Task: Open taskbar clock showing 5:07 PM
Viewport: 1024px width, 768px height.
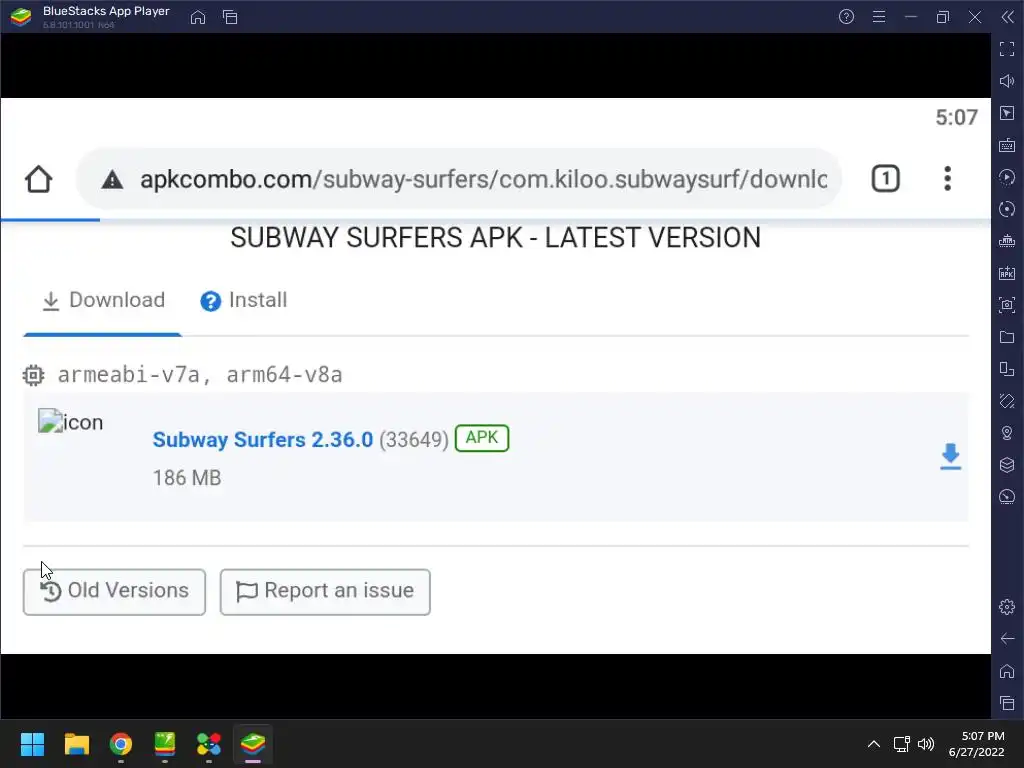Action: point(976,744)
